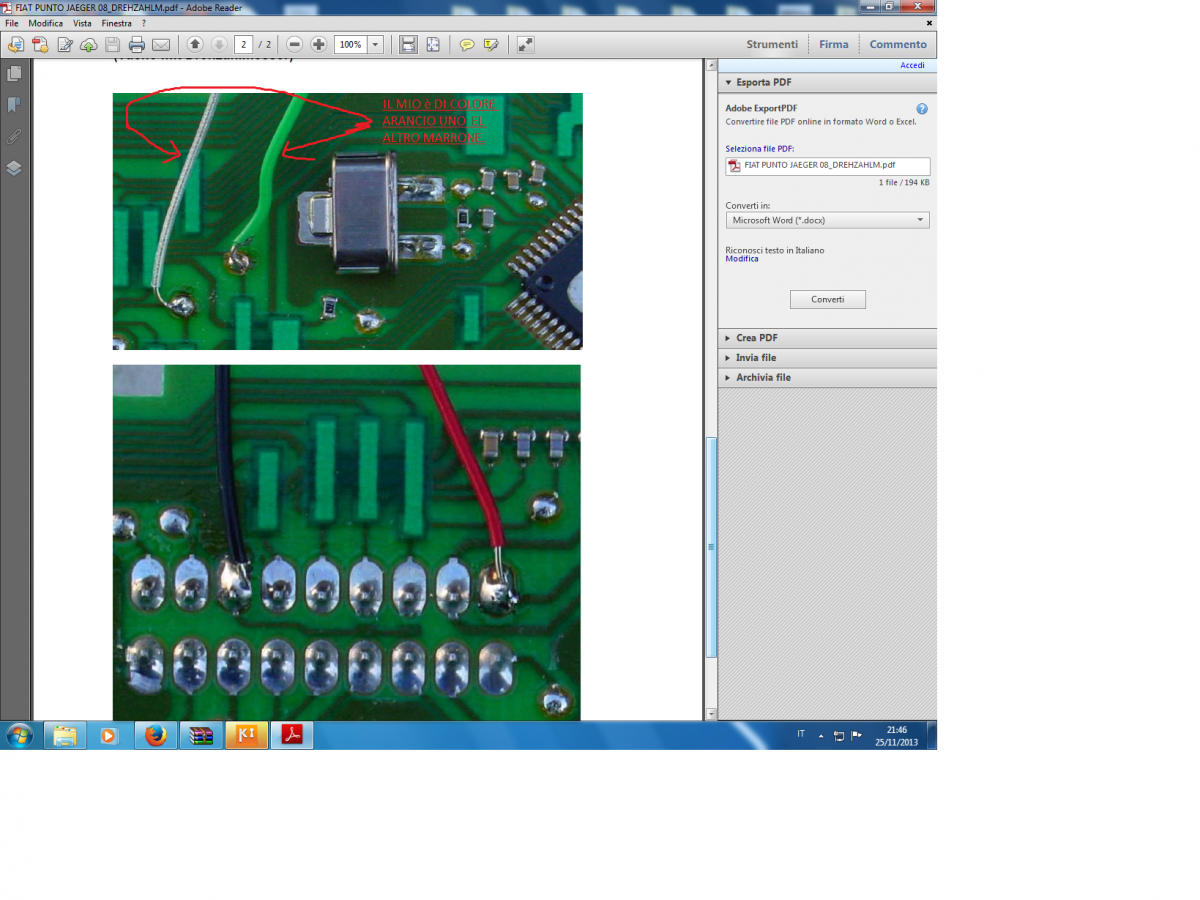Zoom out with the minus button
This screenshot has width=1200, height=900.
click(294, 44)
